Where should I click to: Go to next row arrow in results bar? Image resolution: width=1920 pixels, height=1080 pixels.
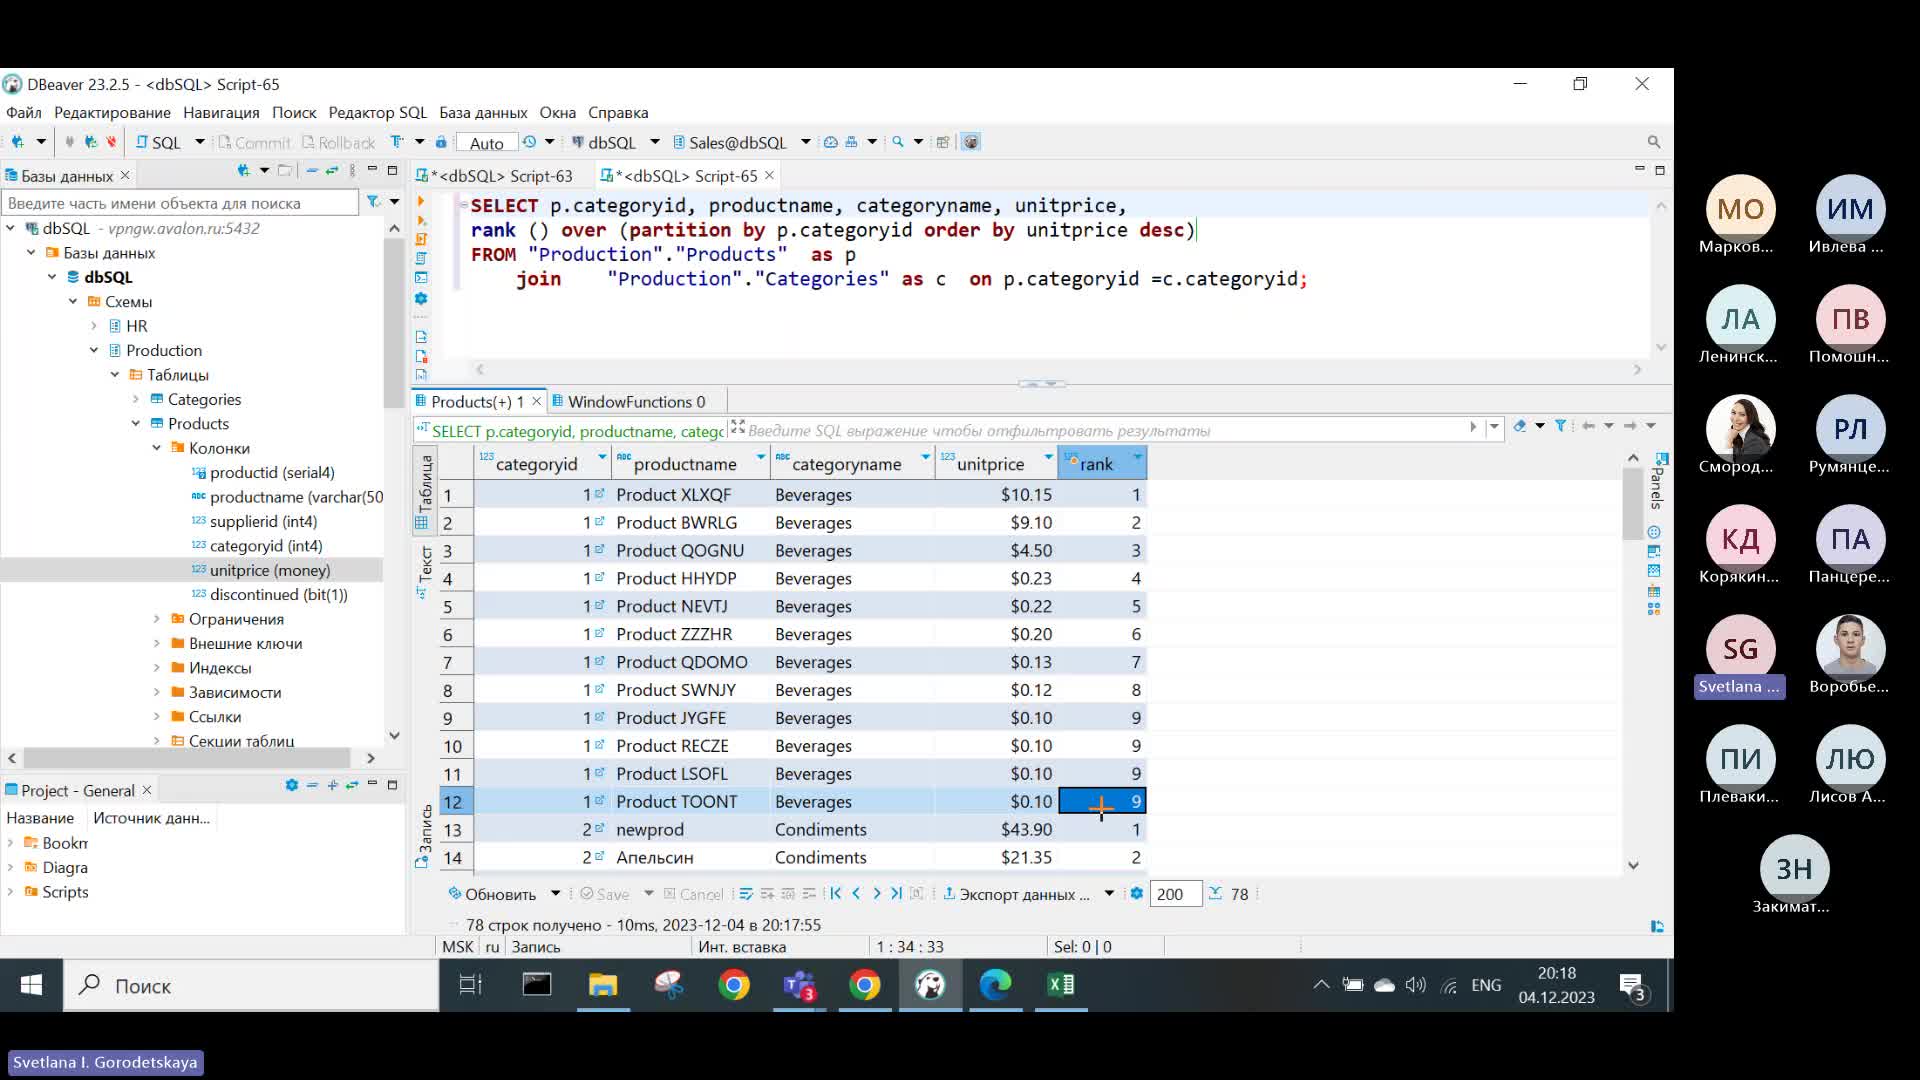point(877,894)
